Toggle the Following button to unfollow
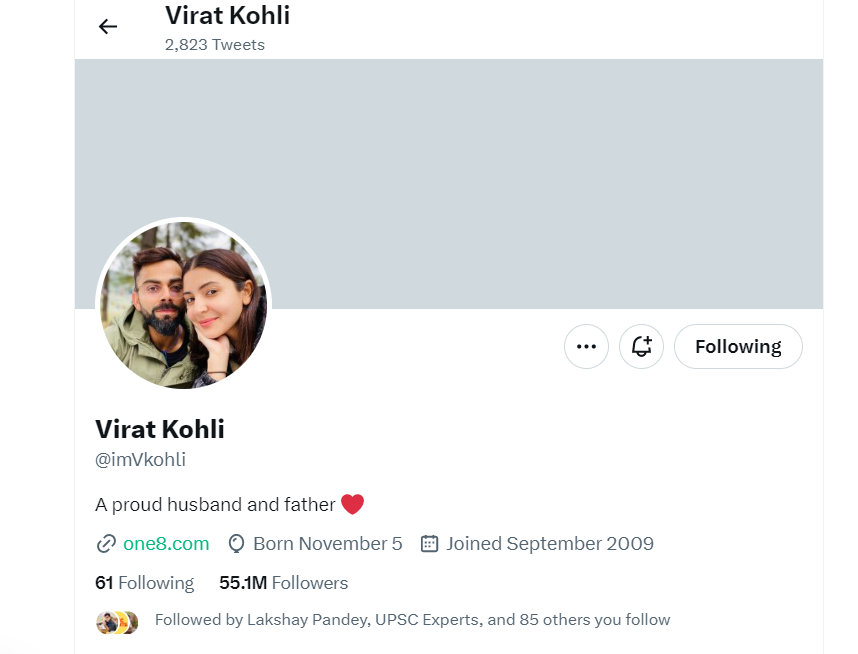 click(738, 347)
